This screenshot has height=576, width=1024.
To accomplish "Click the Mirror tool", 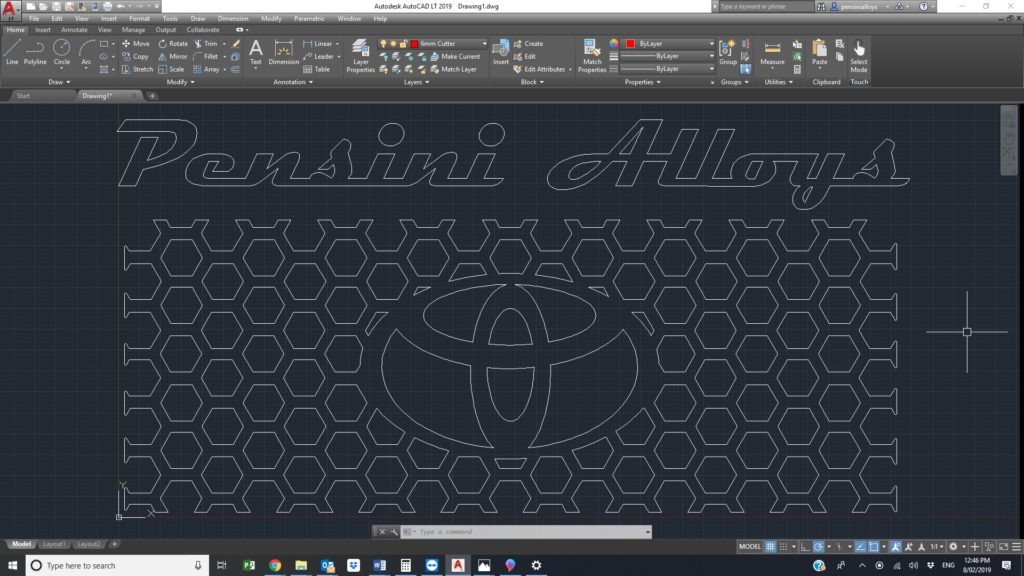I will 173,56.
